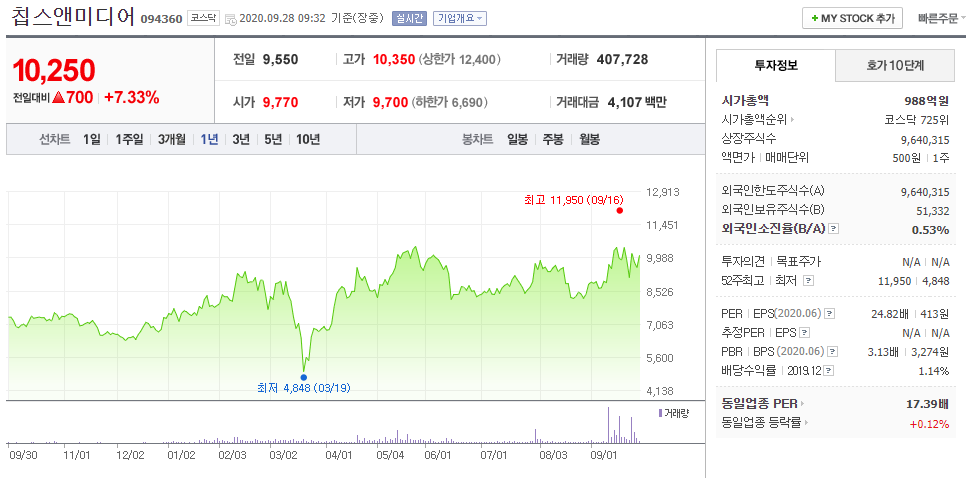Image resolution: width=974 pixels, height=478 pixels.
Task: Click the 동일업종 PER value 17.39배
Action: pos(927,404)
